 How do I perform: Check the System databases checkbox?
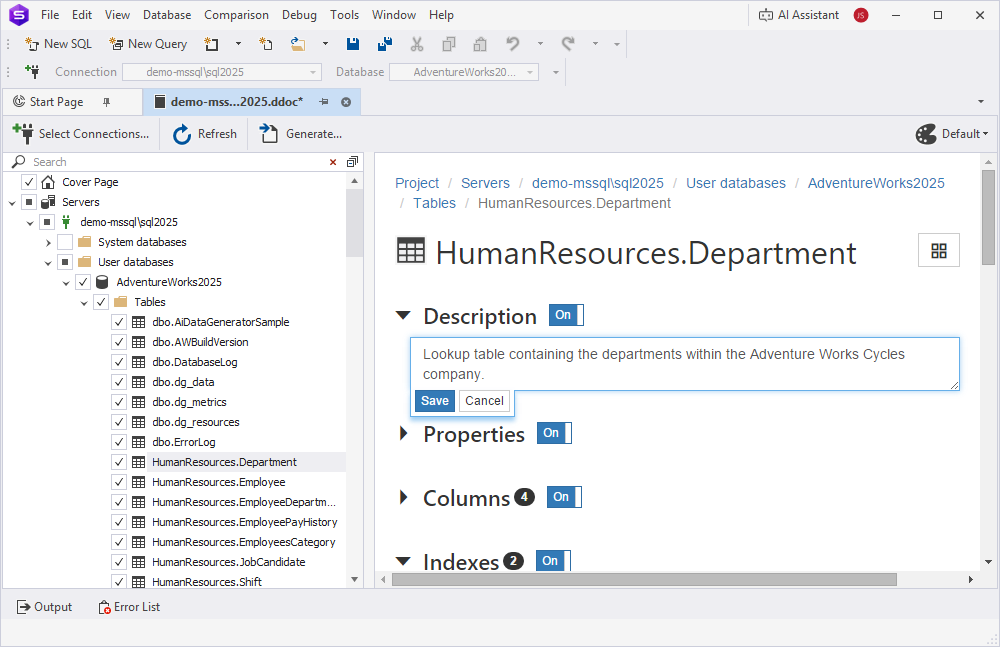(x=65, y=242)
